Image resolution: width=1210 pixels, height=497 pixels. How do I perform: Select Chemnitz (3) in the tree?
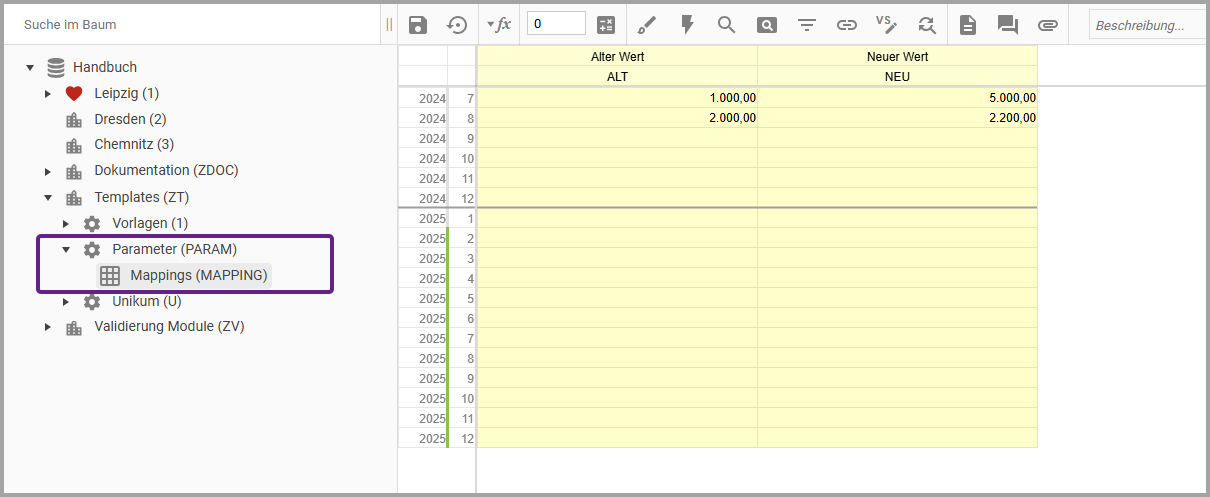coord(133,145)
